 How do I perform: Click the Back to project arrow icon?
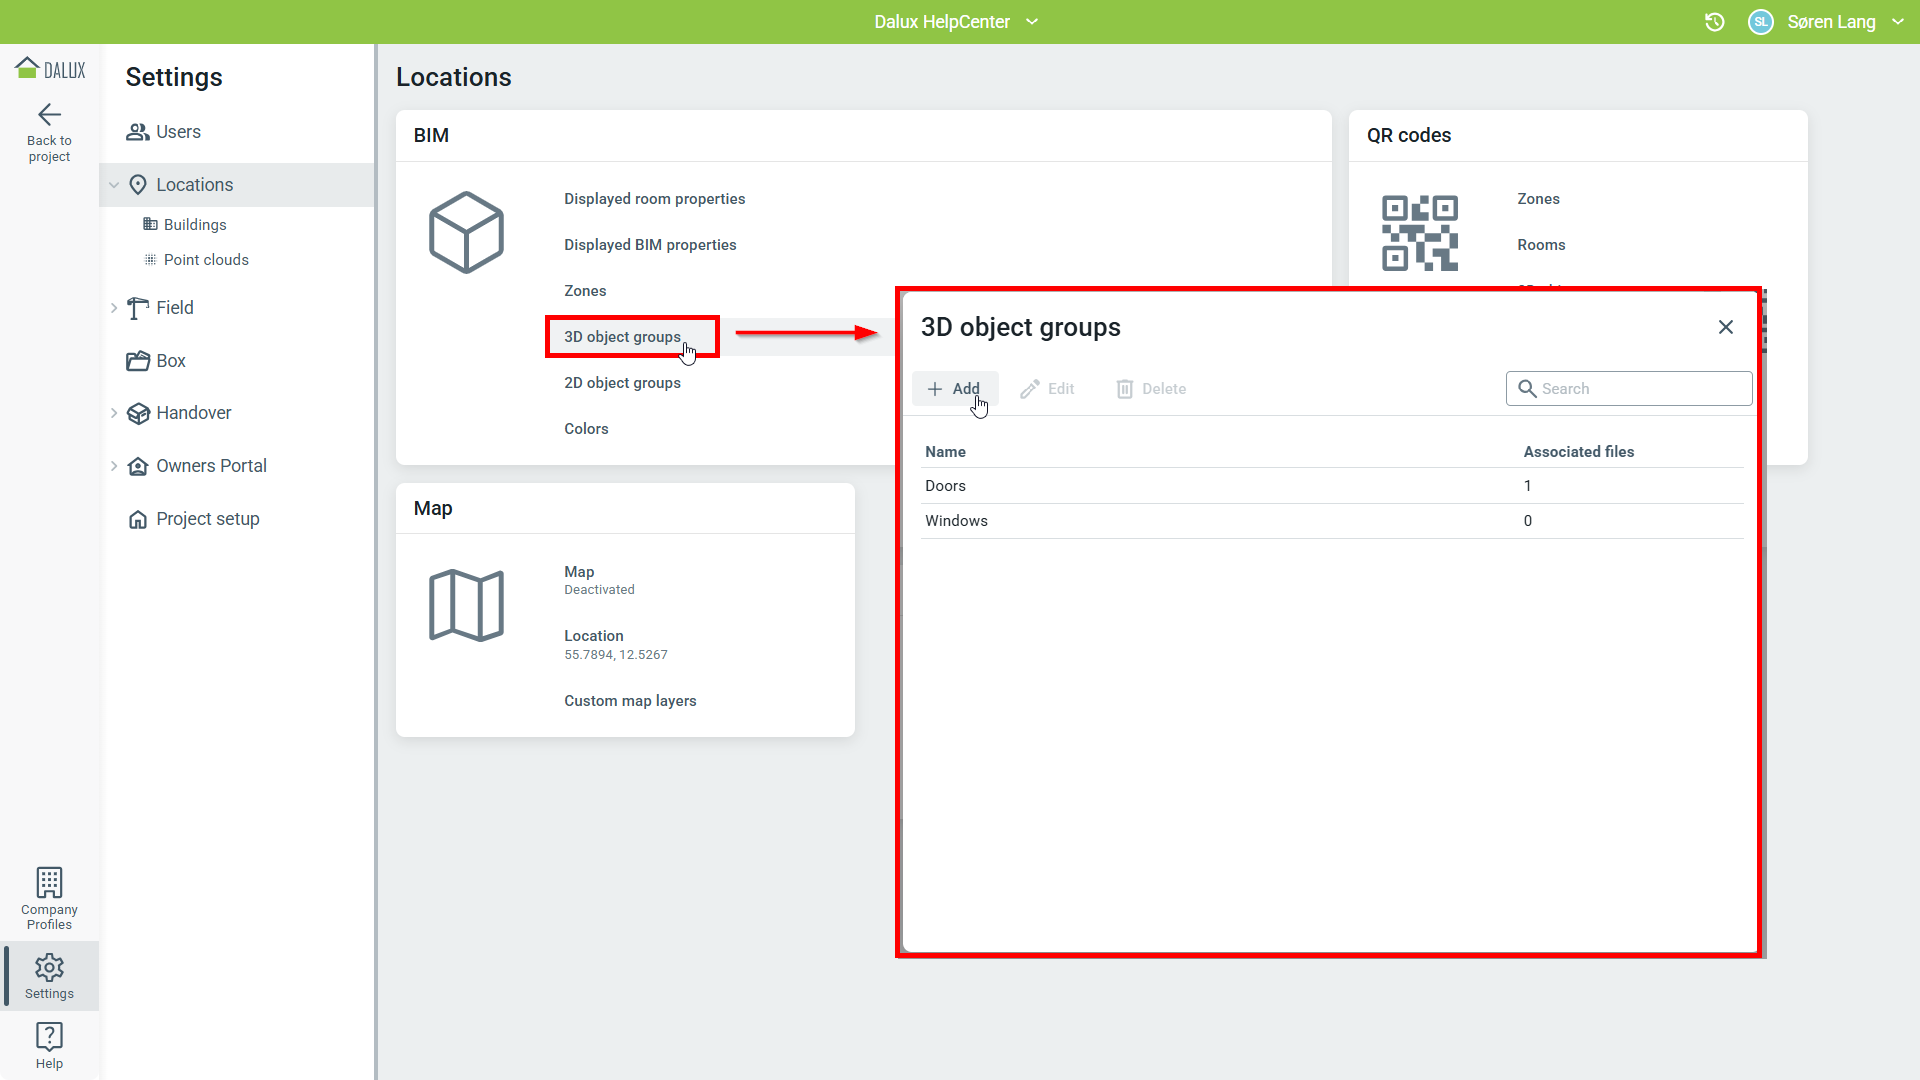[x=49, y=114]
